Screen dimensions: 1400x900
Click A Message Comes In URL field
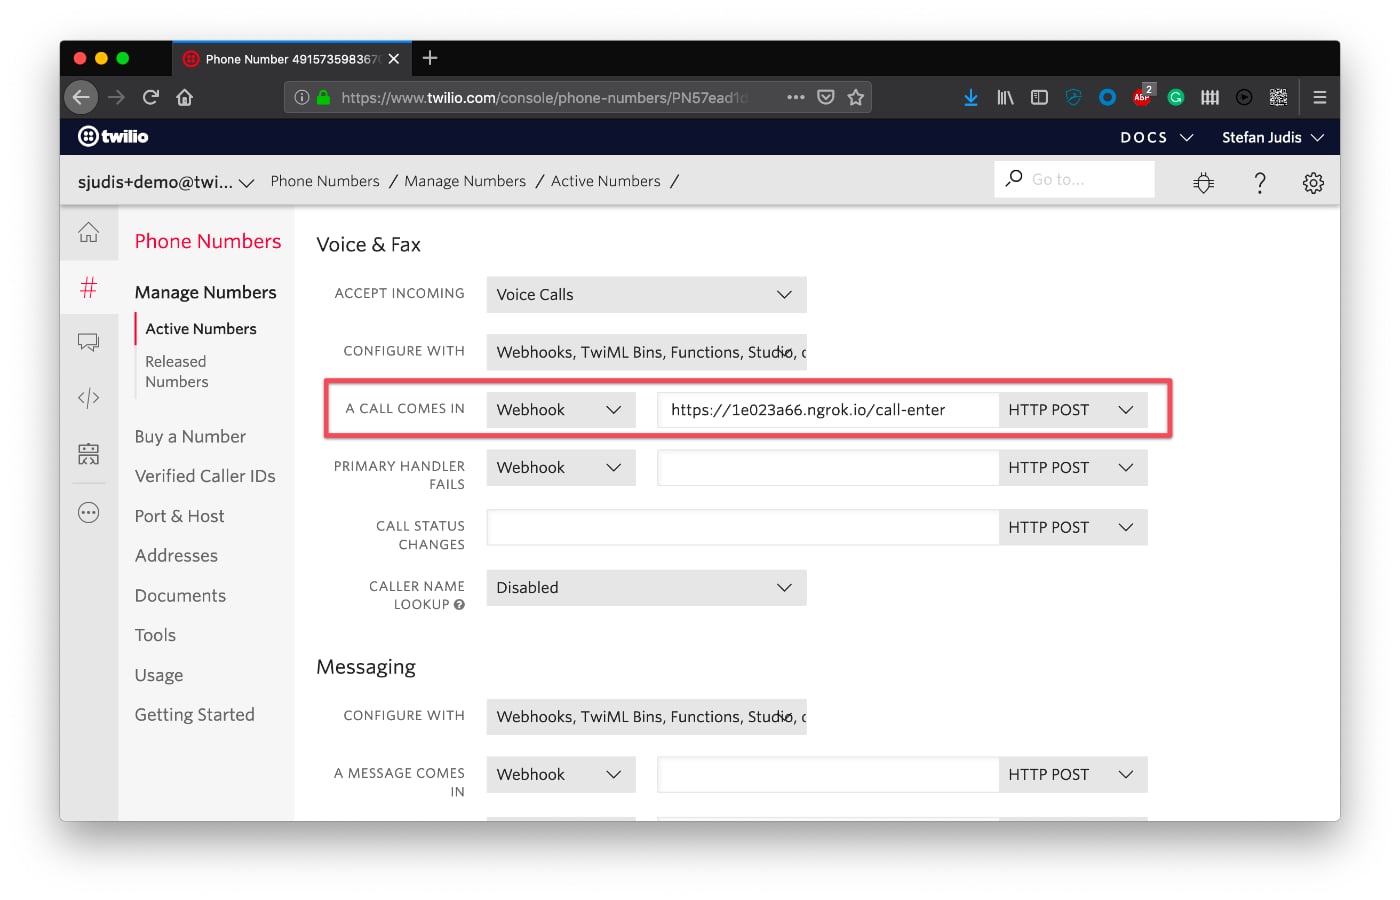tap(828, 774)
